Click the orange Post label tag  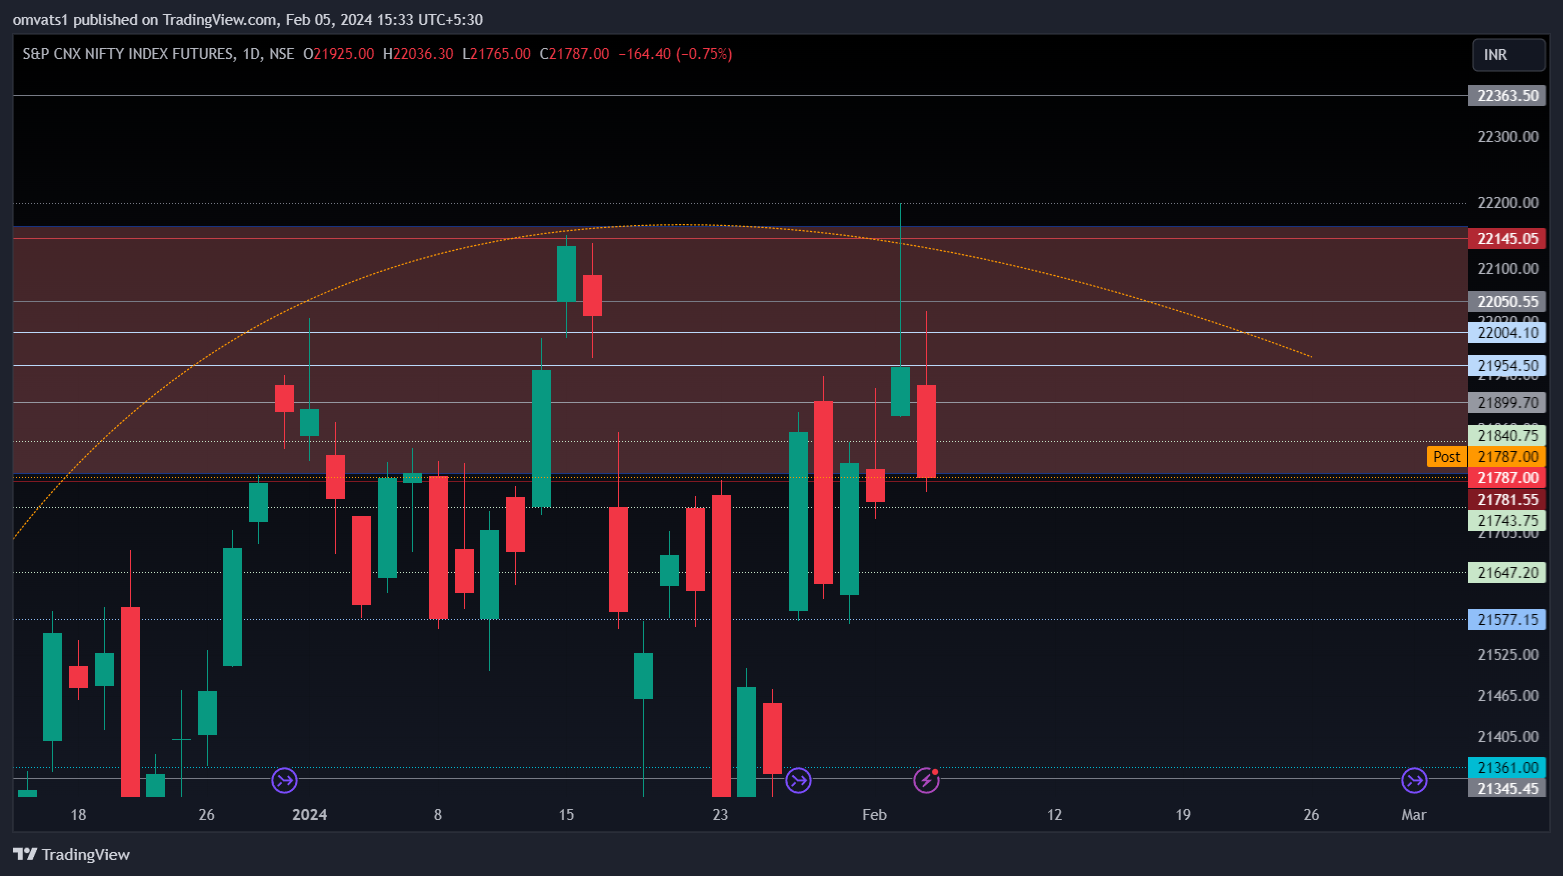(1446, 457)
